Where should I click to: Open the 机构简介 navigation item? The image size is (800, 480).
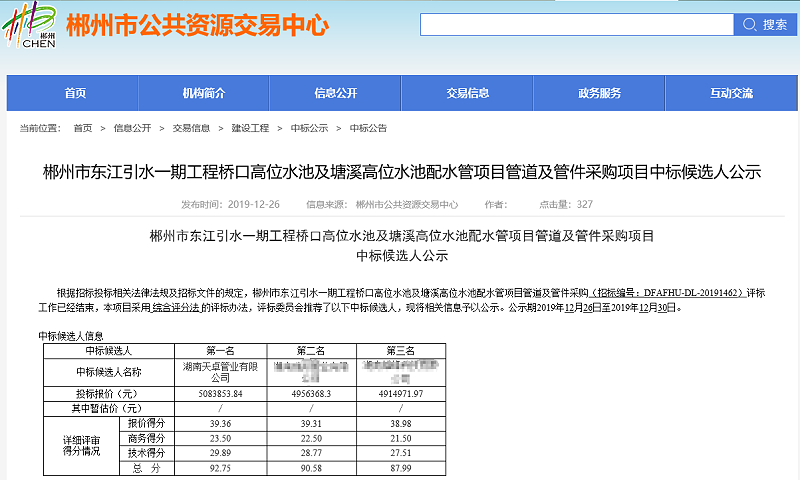(203, 93)
